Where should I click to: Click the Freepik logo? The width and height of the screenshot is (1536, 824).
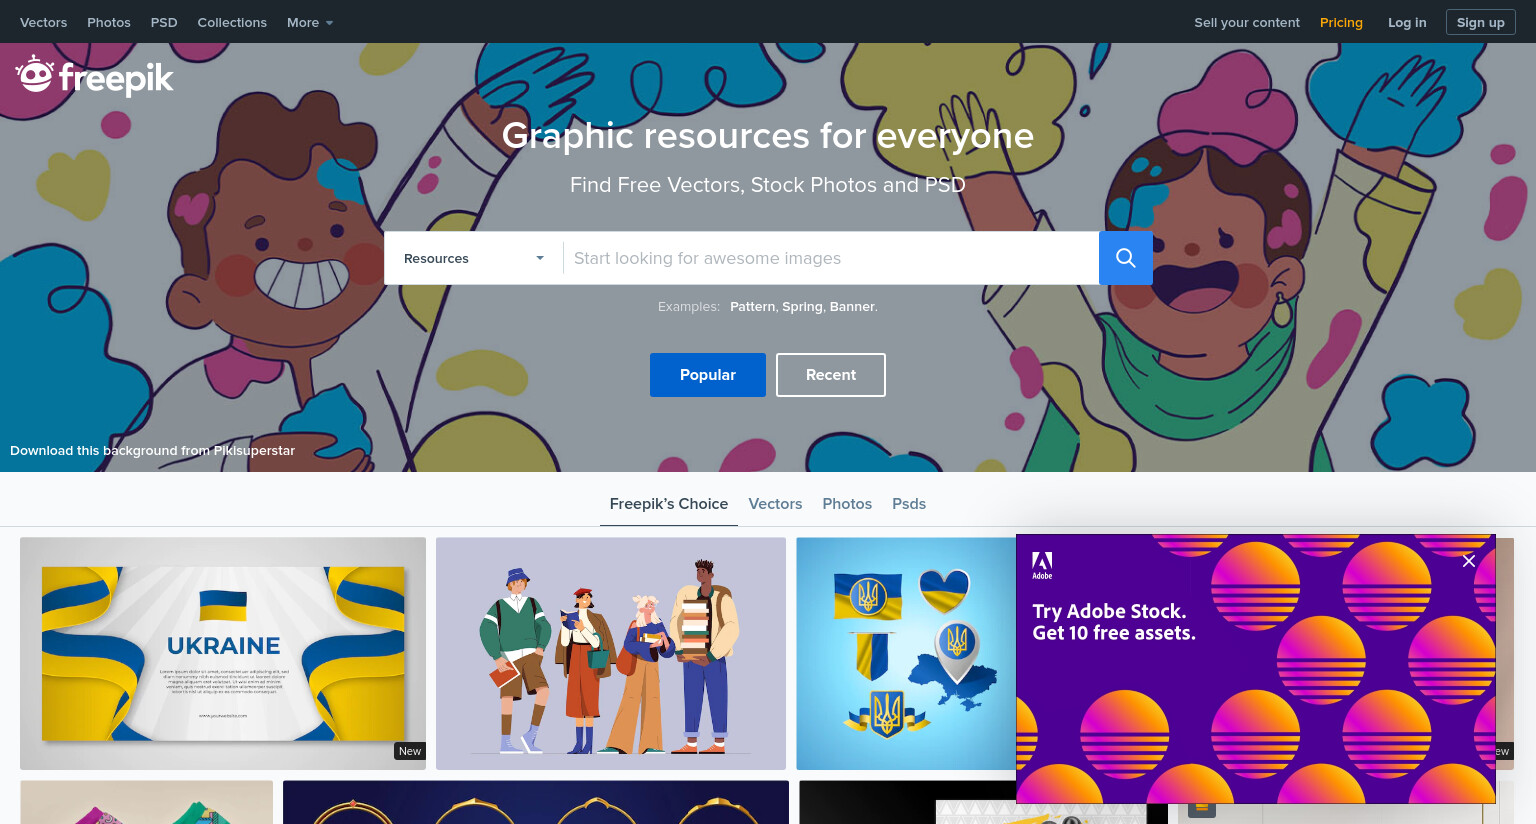(95, 76)
